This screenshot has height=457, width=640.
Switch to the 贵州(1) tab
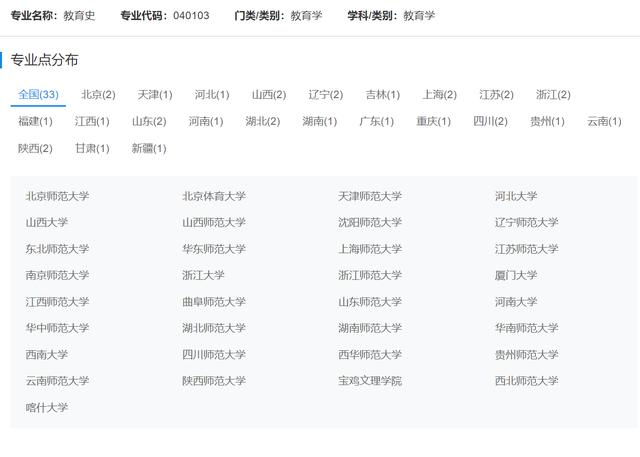[x=547, y=121]
